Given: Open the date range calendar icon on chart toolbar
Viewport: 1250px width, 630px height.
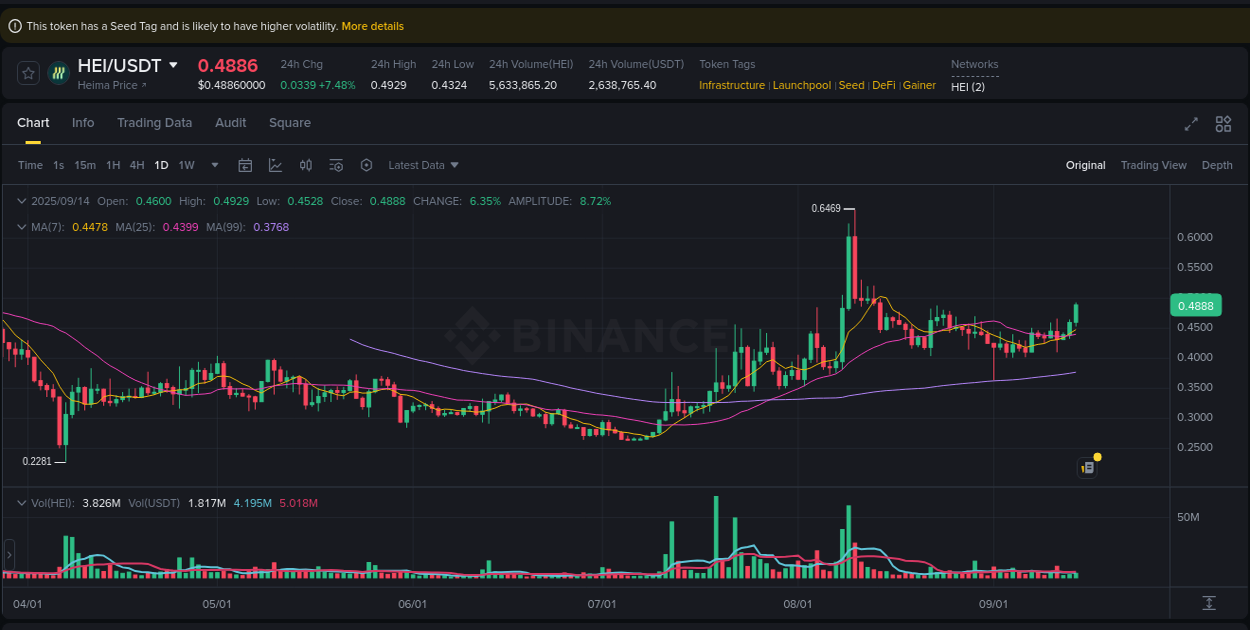Looking at the screenshot, I should (245, 165).
